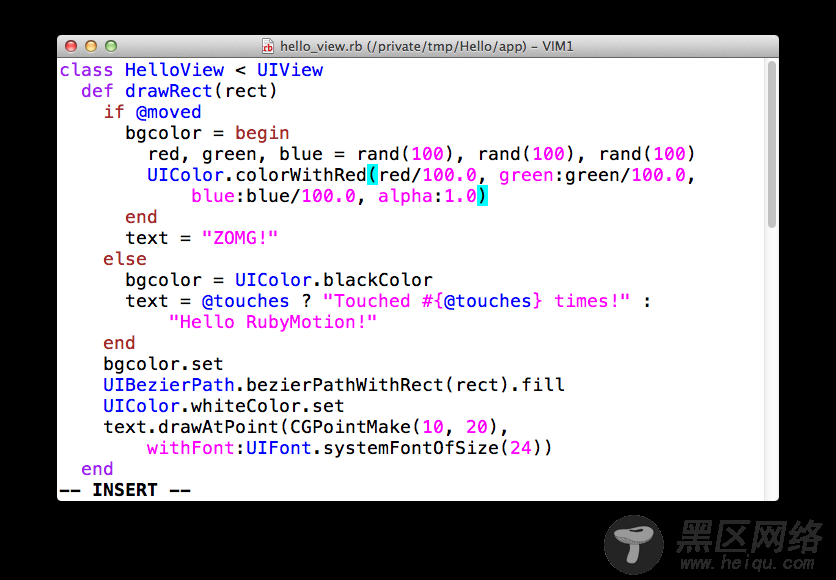This screenshot has height=580, width=836.
Task: Click the red close window button
Action: click(71, 46)
